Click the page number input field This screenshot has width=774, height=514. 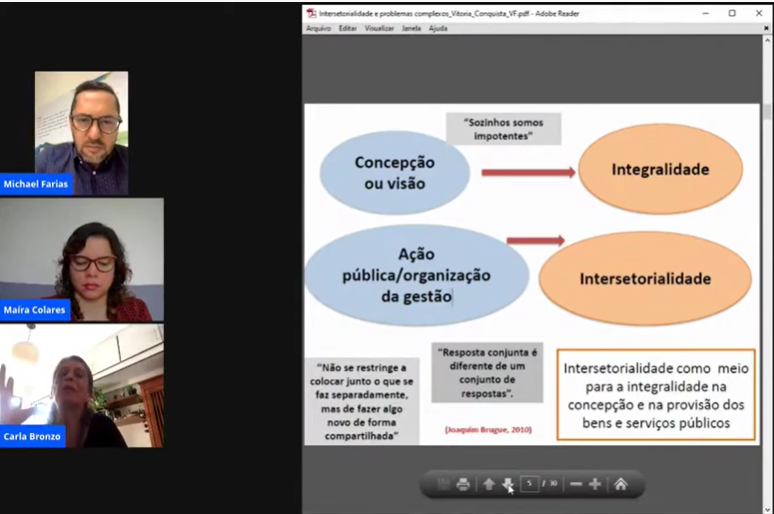pos(530,485)
